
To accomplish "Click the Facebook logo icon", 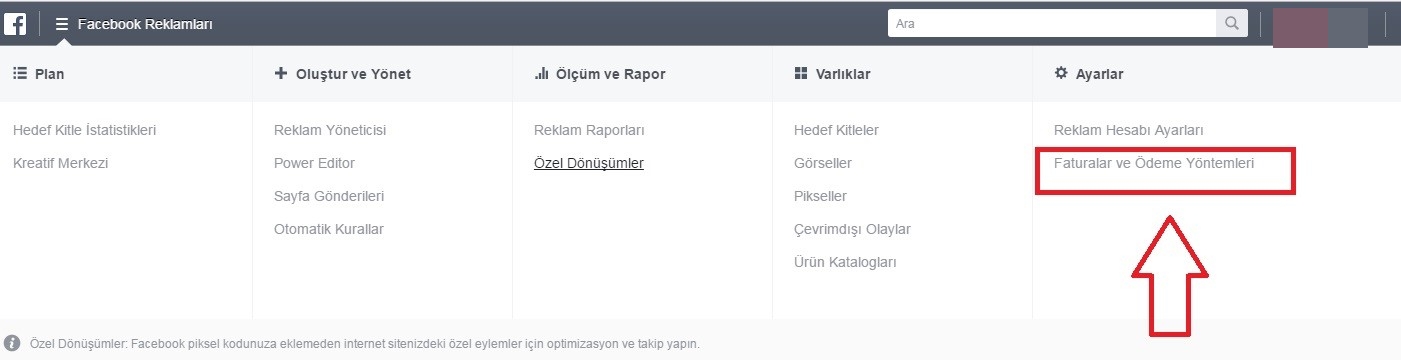I will click(15, 23).
